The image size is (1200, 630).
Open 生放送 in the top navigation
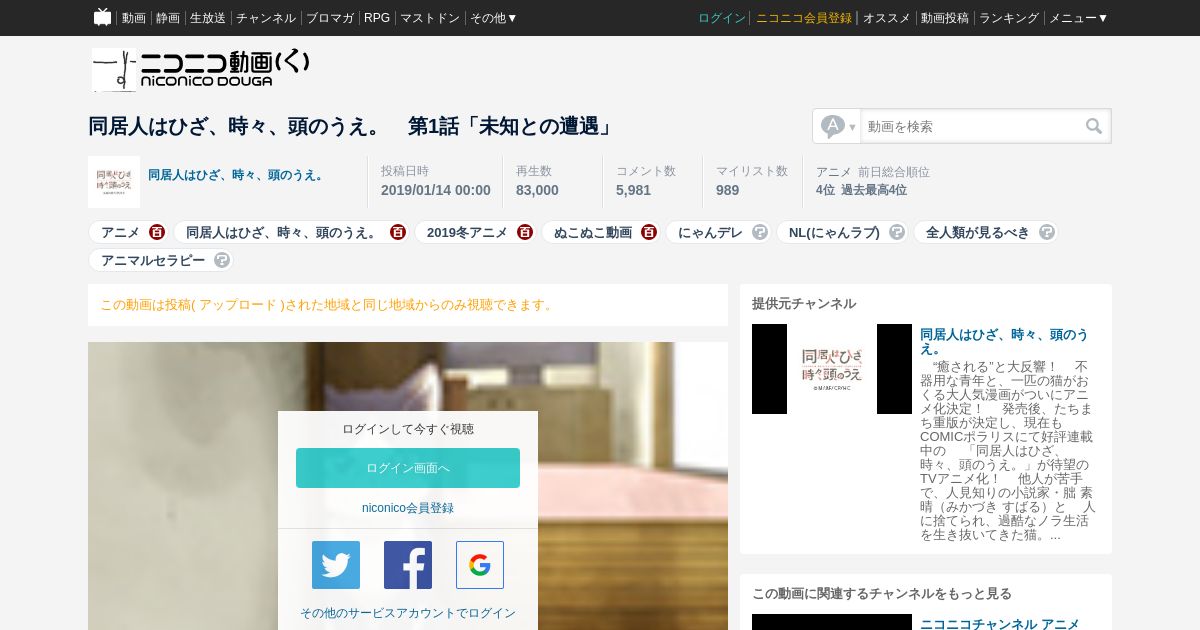click(208, 18)
